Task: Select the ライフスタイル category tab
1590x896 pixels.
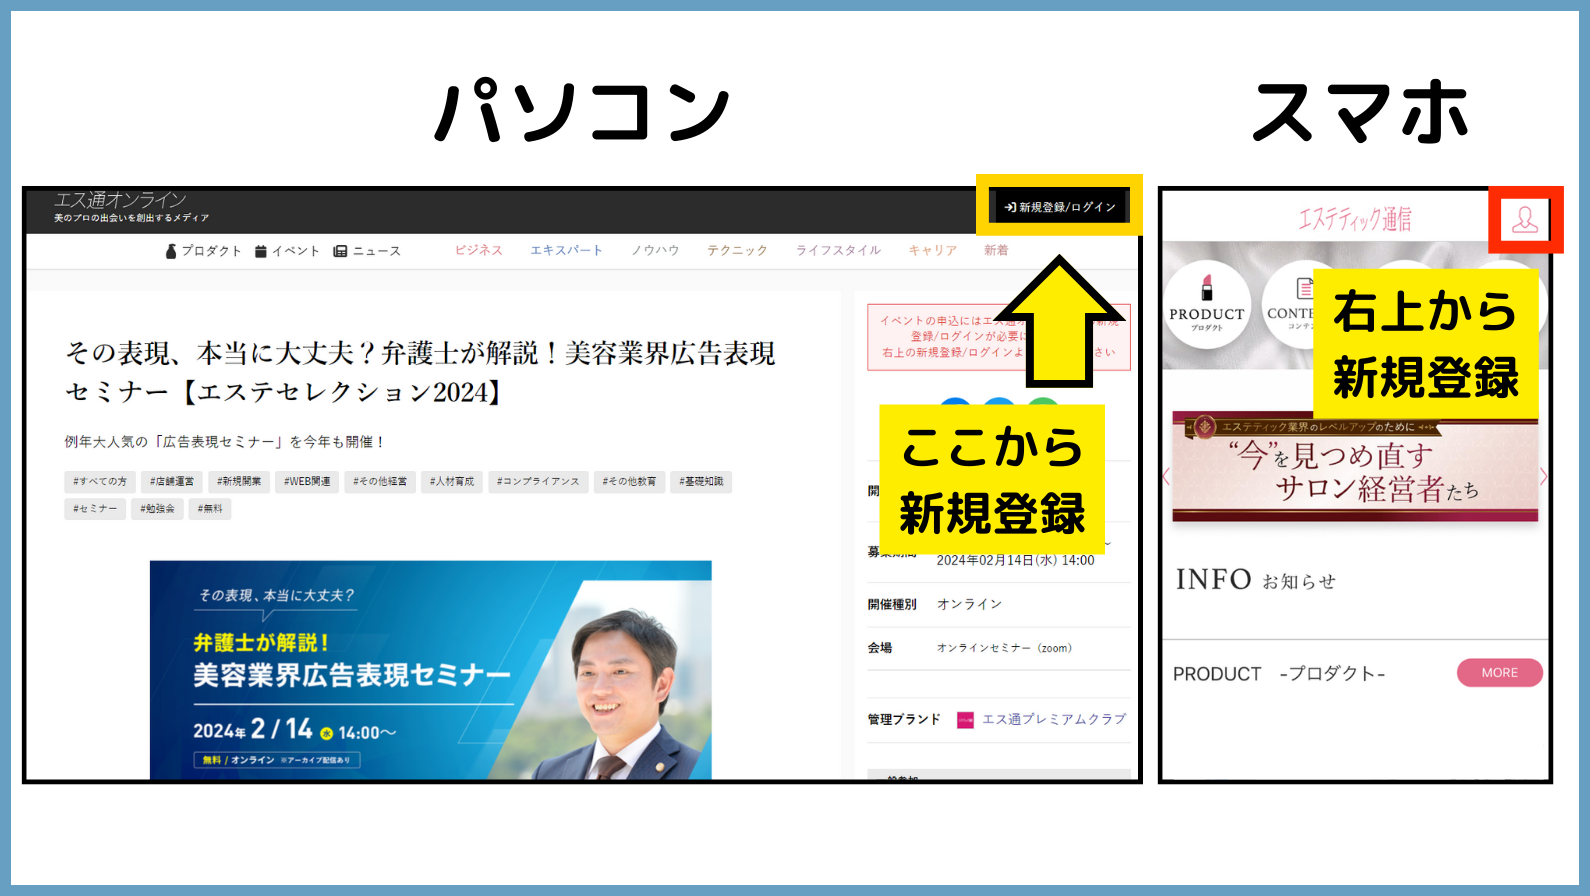Action: pos(838,250)
